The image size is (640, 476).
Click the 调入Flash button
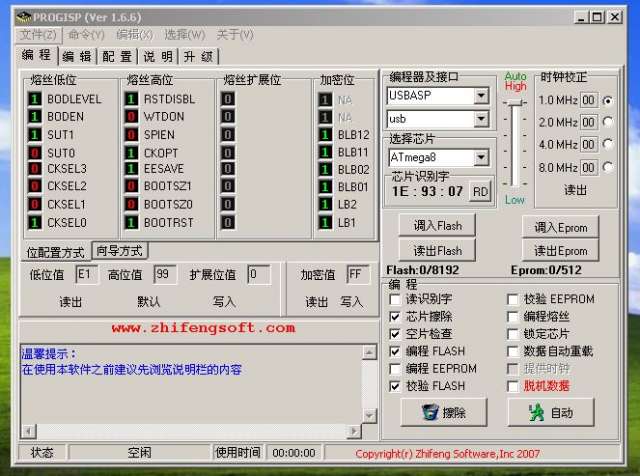pos(436,226)
